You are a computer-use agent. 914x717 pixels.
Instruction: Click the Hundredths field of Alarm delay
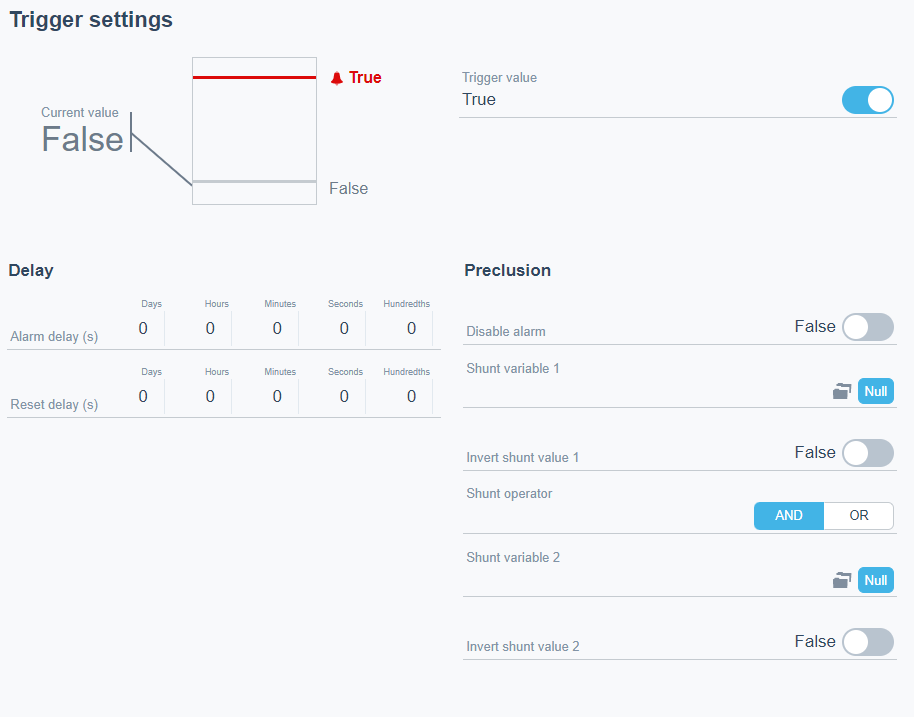(410, 328)
